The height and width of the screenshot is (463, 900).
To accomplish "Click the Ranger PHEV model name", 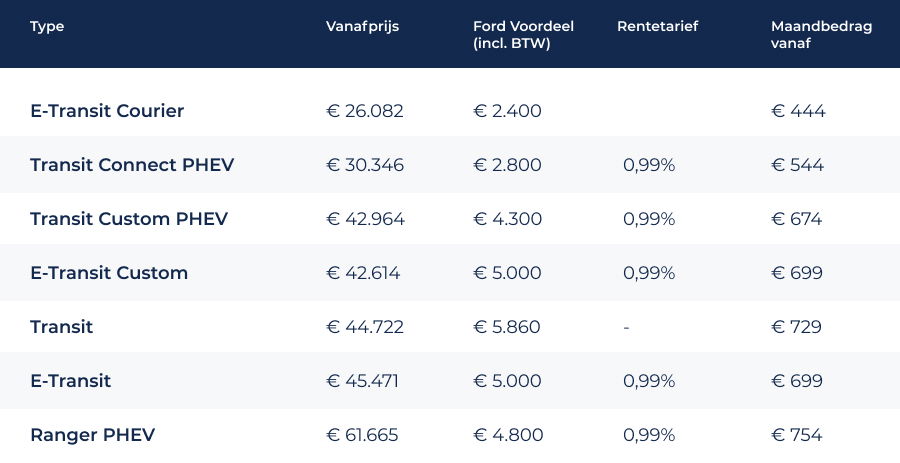I will [92, 435].
